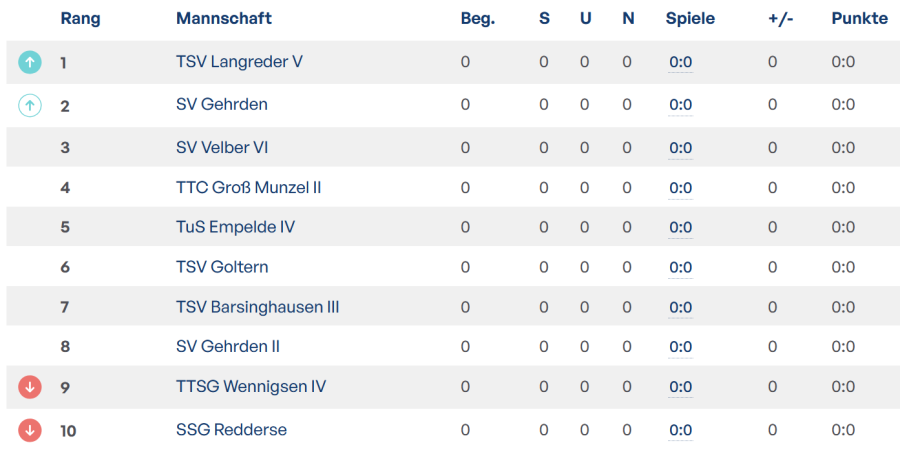
Task: Click the filled promotion arrow icon for rank 1
Action: click(x=30, y=62)
